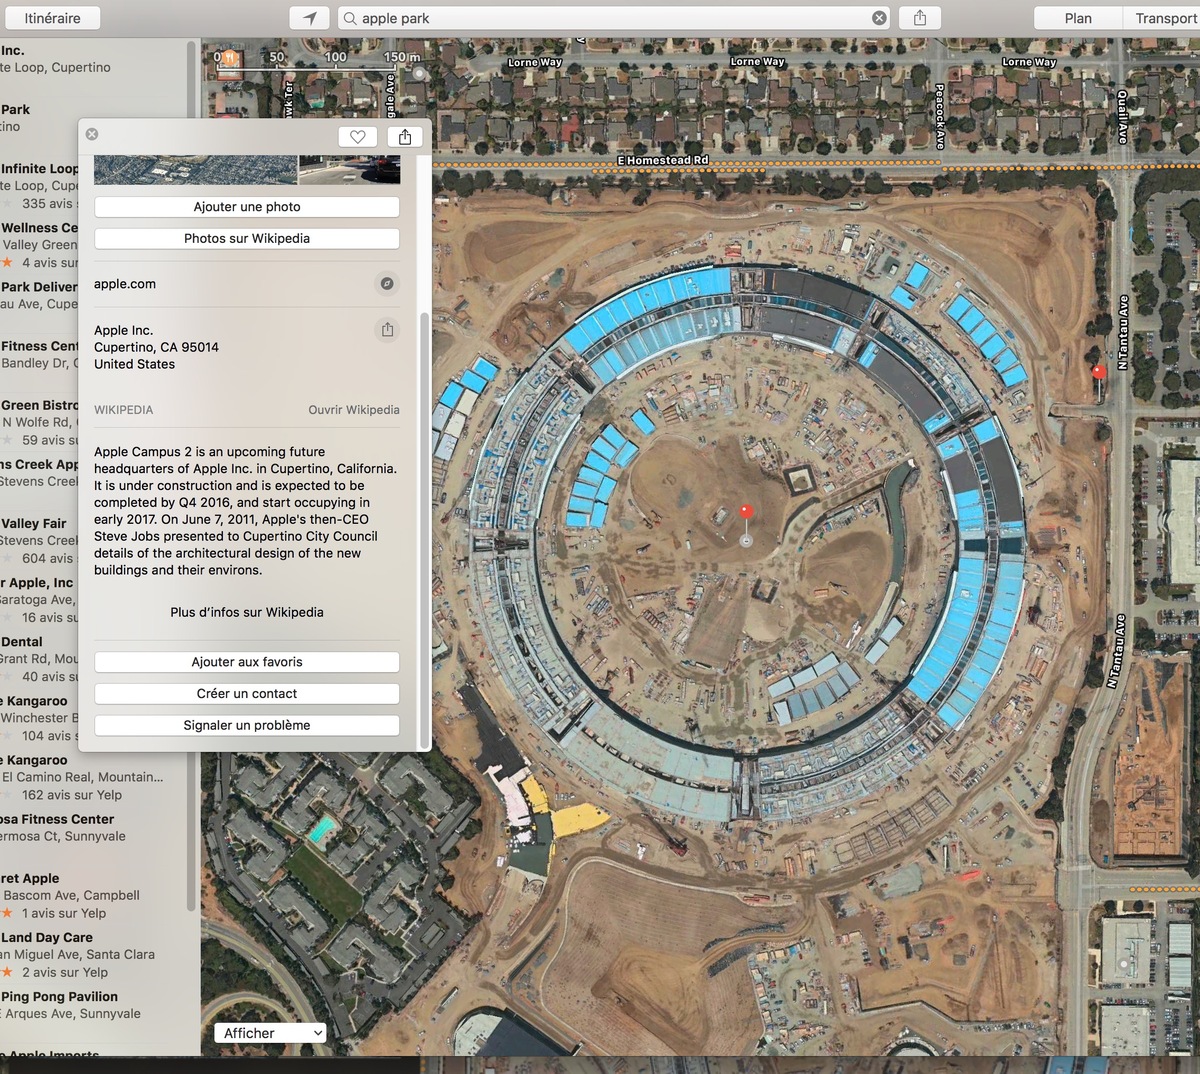
Task: Select the Green Bistro result
Action: click(x=40, y=422)
